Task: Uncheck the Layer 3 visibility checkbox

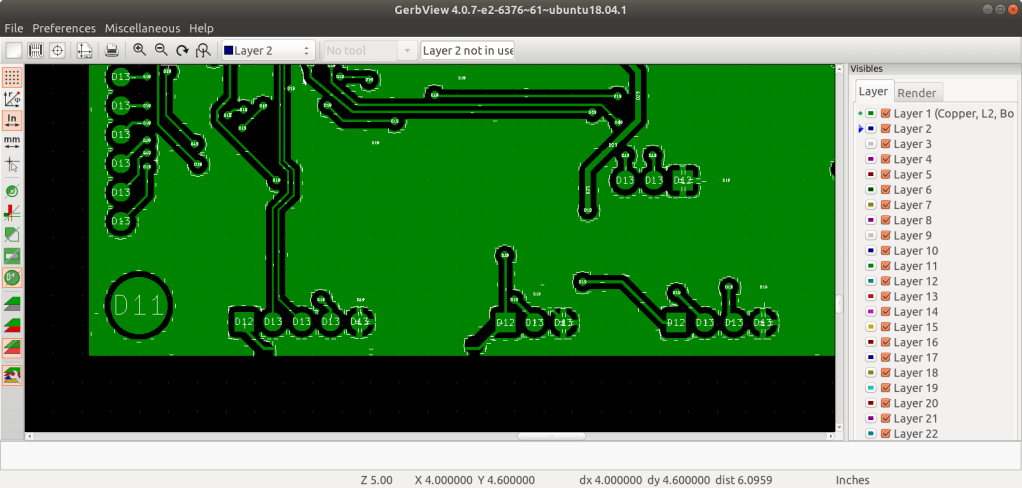Action: 885,145
